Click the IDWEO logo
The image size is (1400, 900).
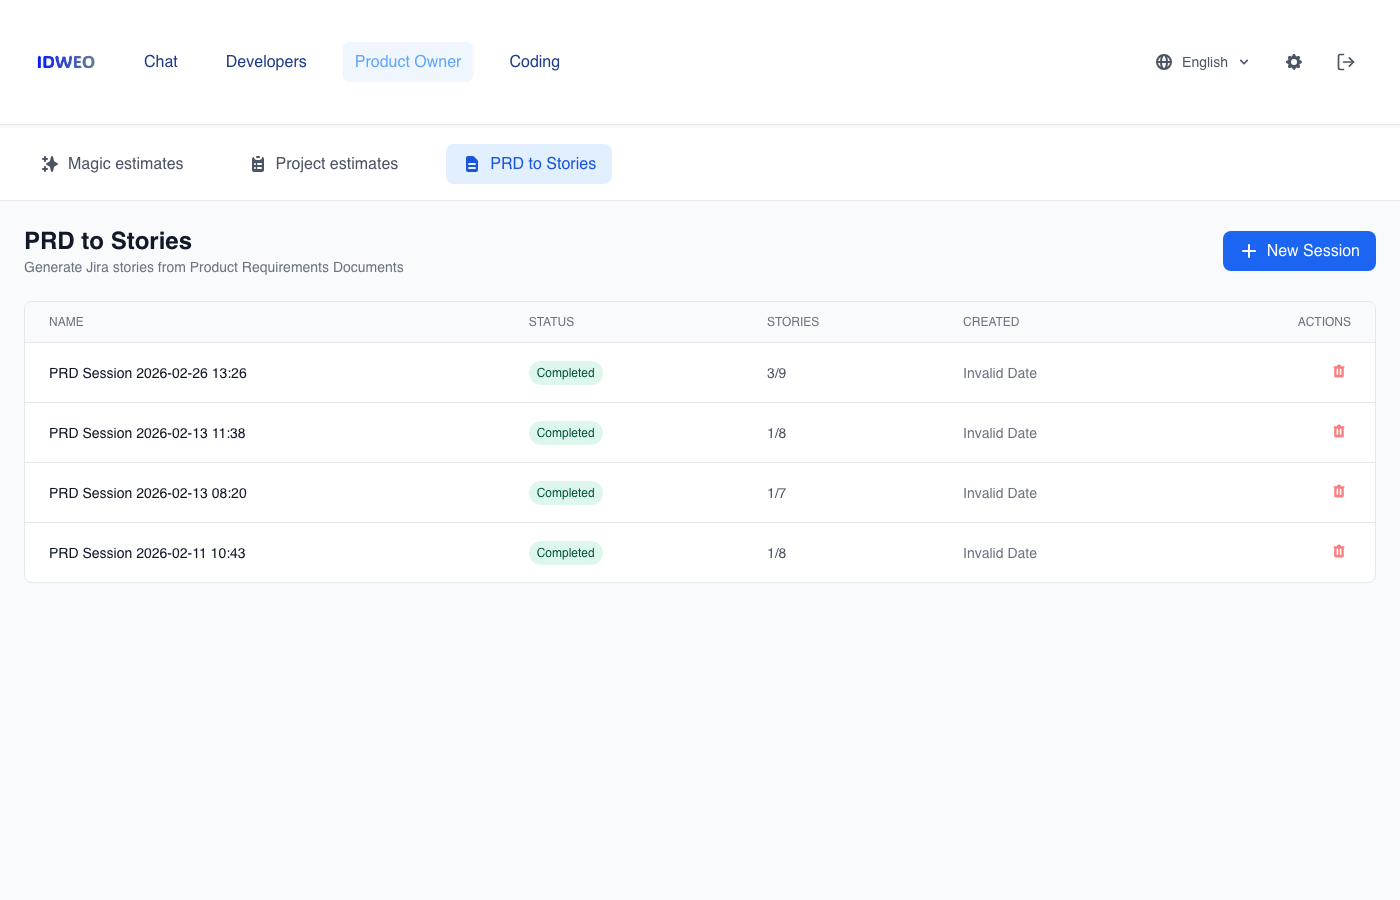65,61
